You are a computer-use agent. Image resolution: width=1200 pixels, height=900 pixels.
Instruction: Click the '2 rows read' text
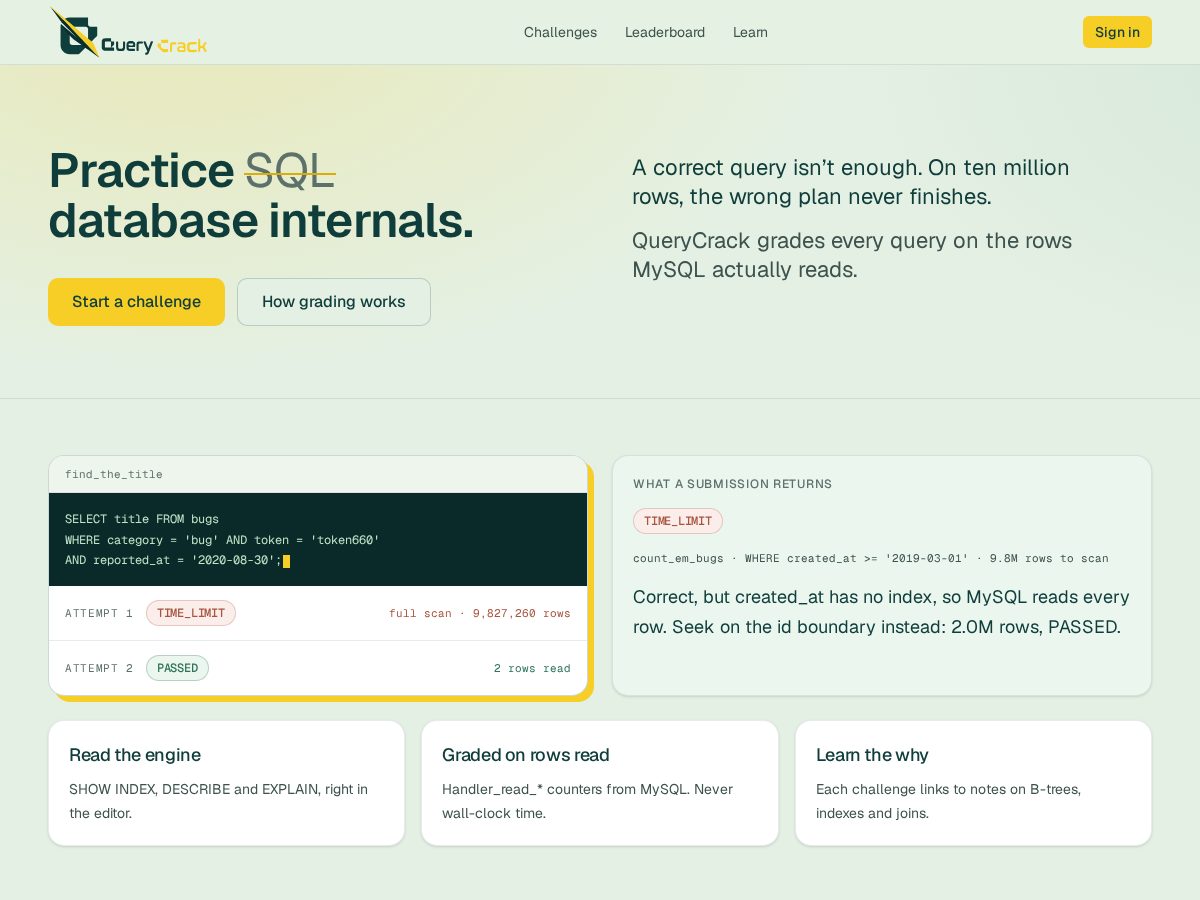coord(532,668)
